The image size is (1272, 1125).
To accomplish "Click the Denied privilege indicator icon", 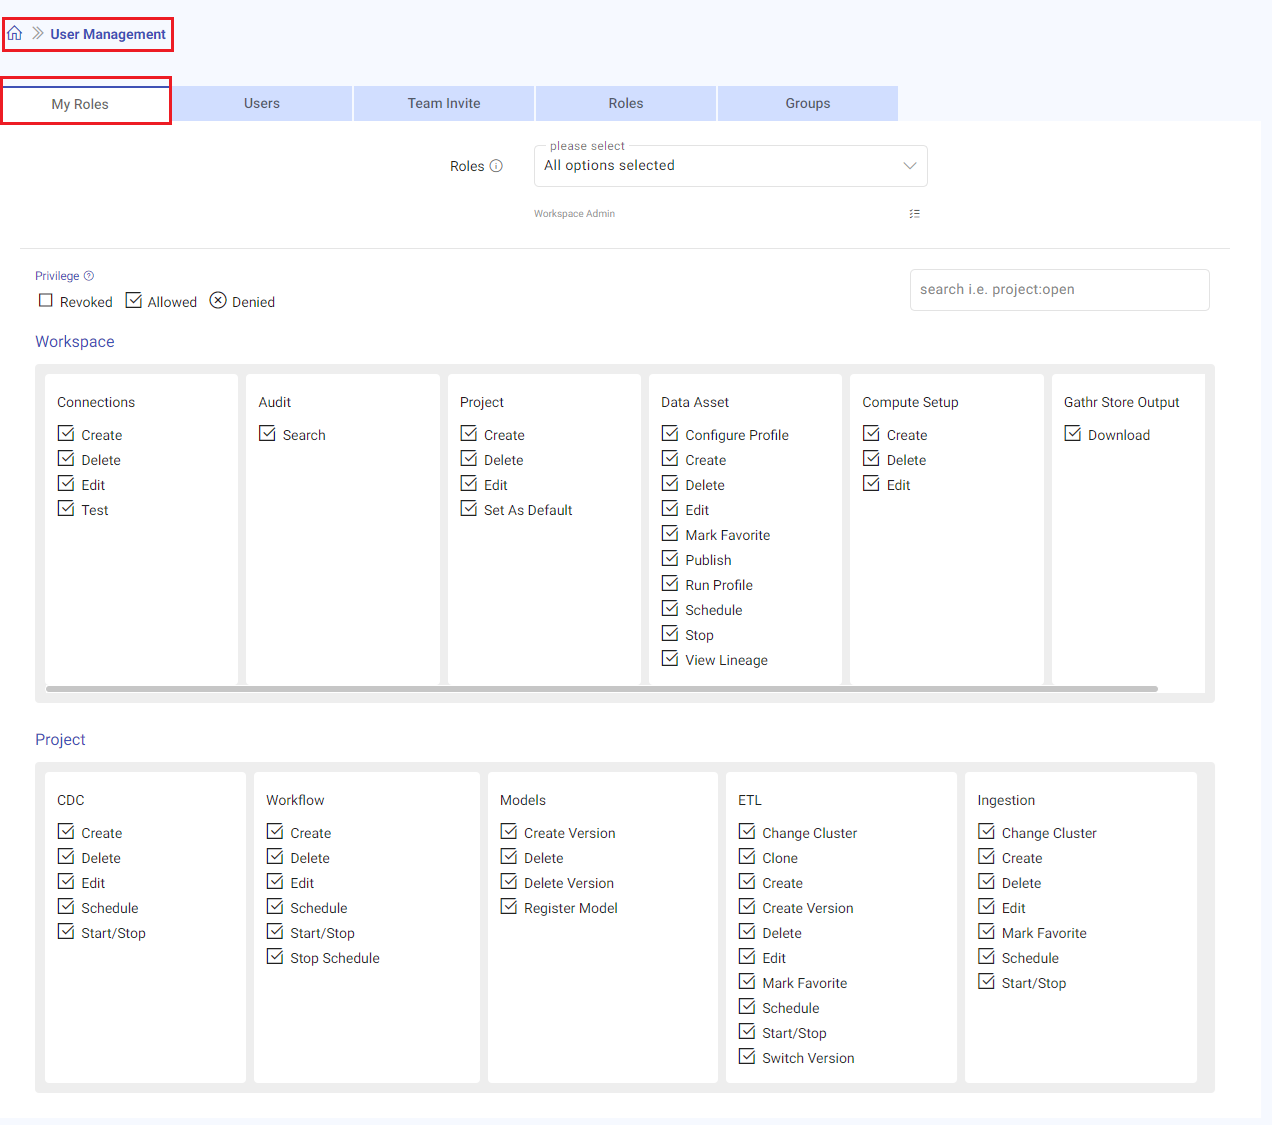I will (x=218, y=300).
